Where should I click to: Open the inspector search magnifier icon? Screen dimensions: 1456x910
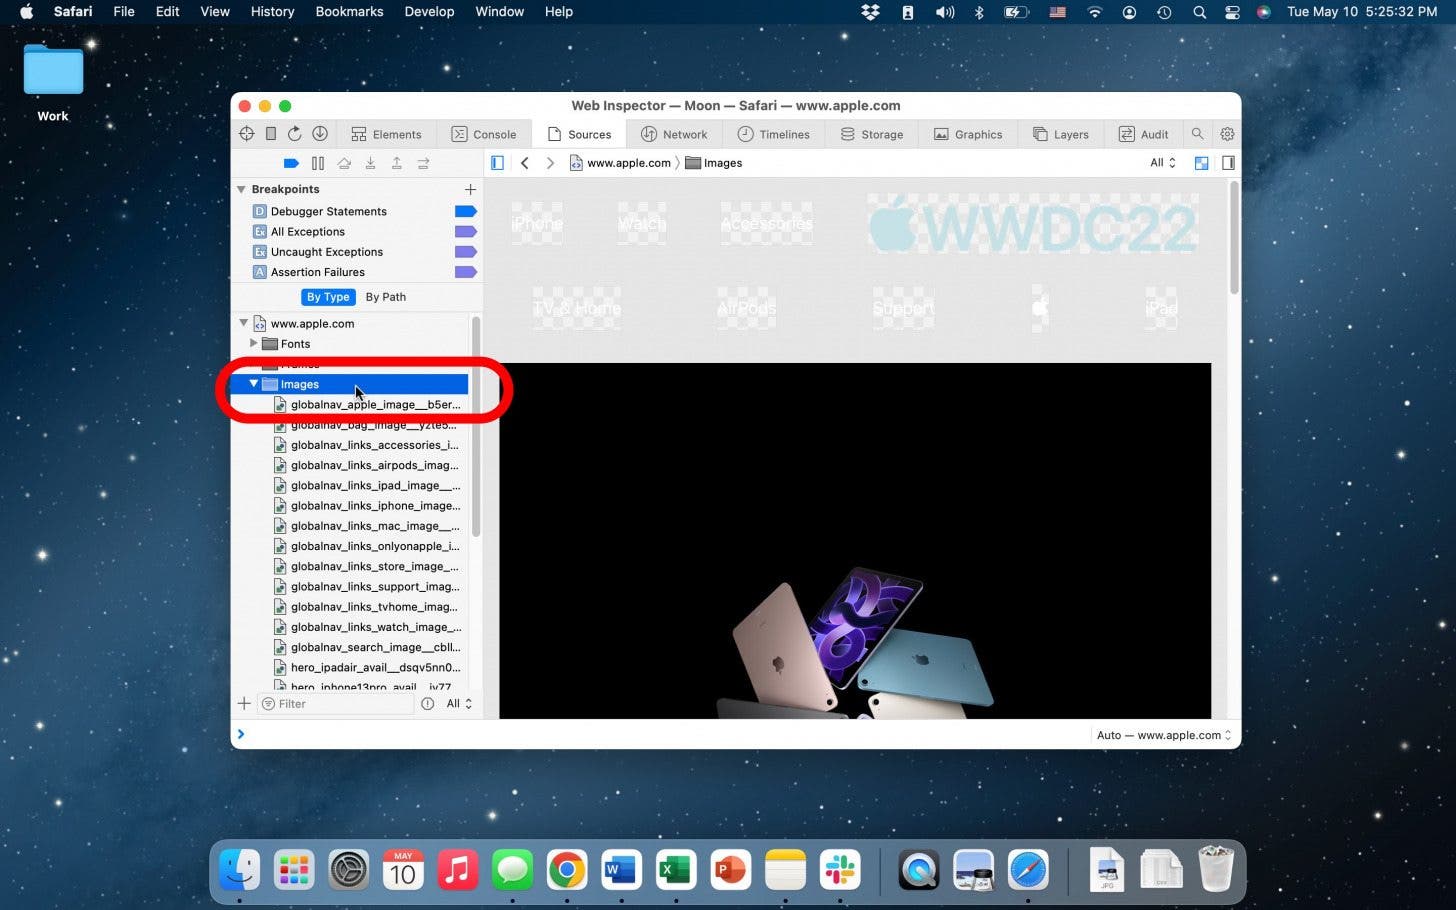1197,134
